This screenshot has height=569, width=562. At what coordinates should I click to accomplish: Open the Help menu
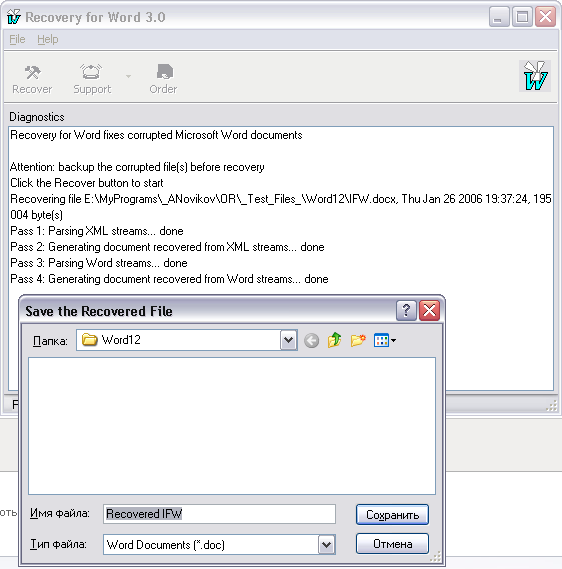48,39
